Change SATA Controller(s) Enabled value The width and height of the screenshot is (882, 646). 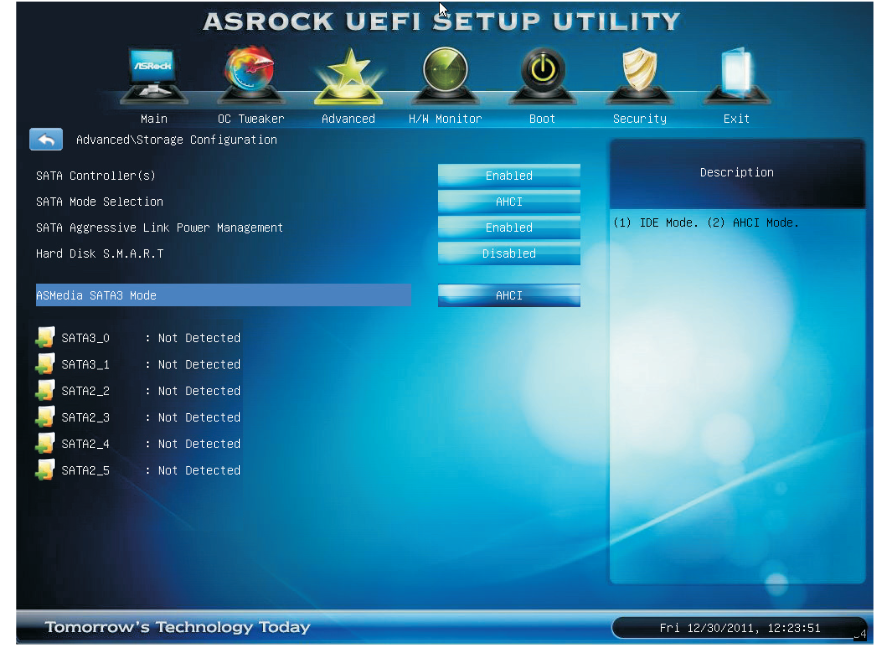tap(509, 176)
